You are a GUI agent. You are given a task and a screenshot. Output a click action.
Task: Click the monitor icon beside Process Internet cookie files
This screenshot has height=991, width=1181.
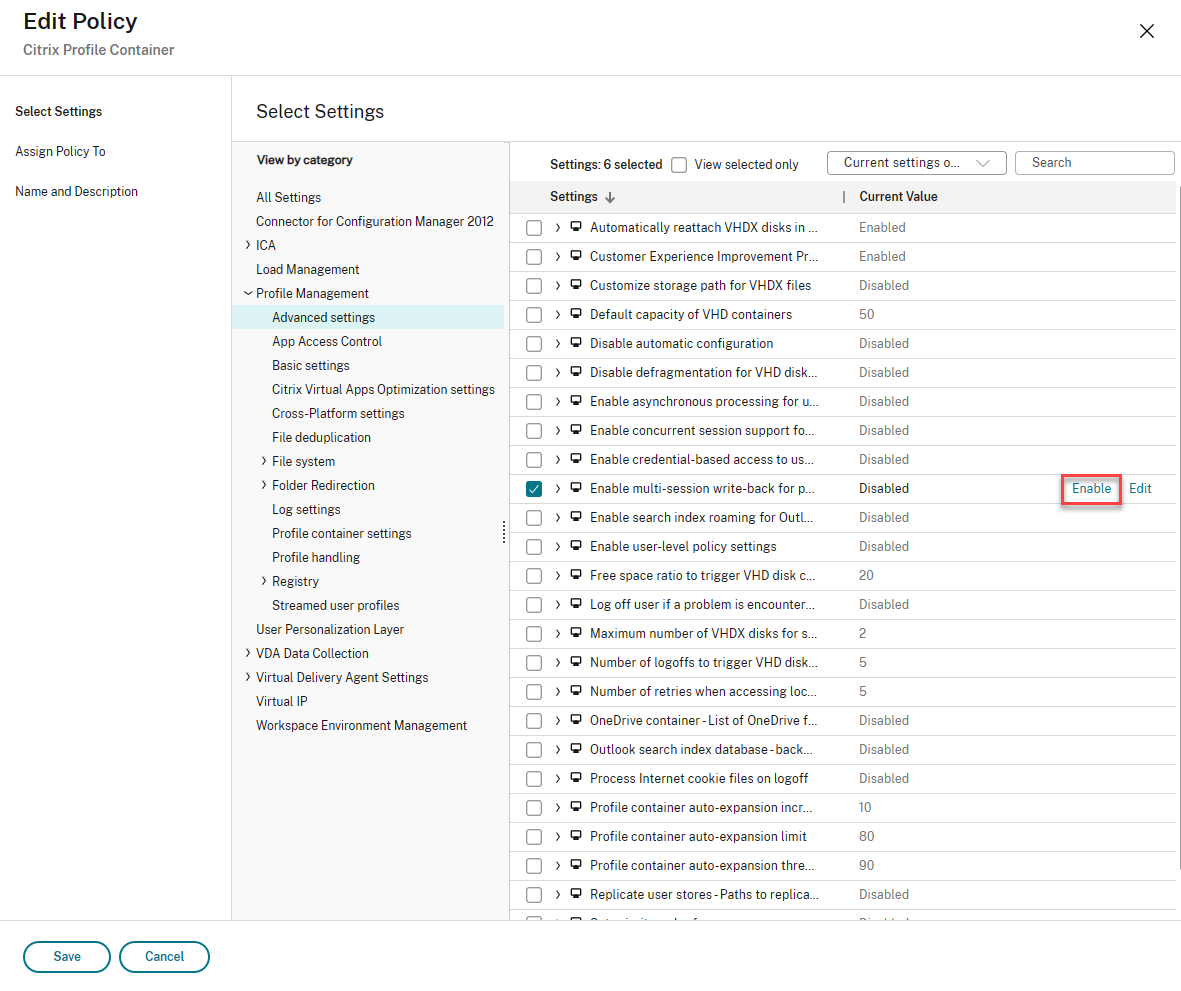pos(576,778)
